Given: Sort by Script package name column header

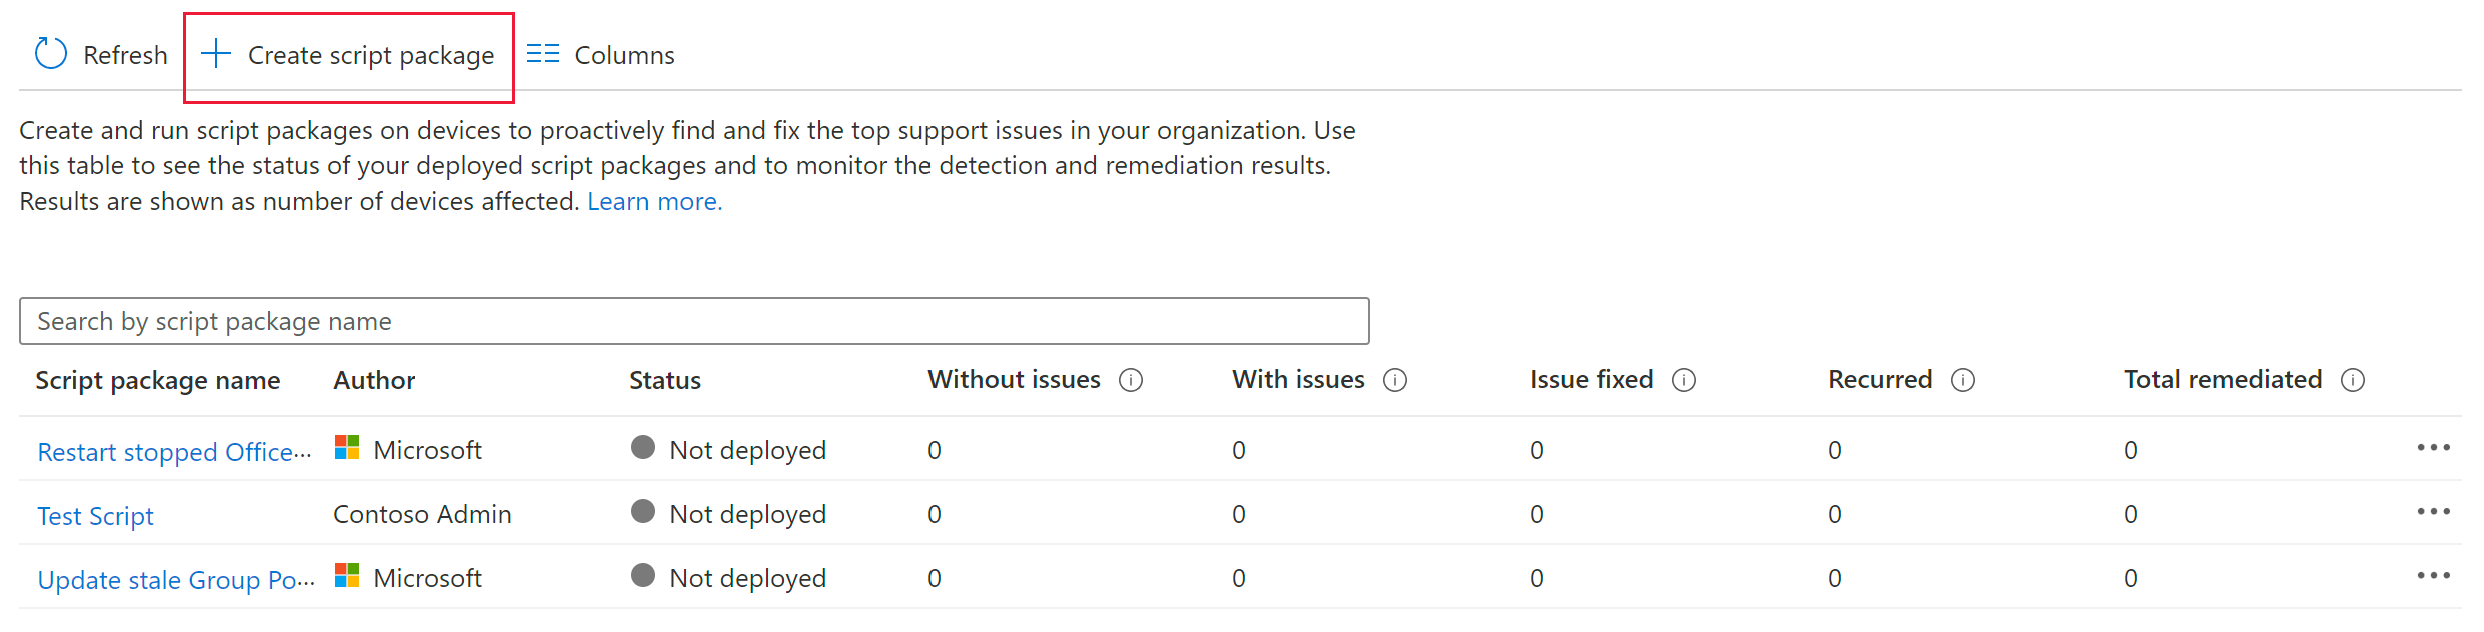Looking at the screenshot, I should tap(158, 380).
